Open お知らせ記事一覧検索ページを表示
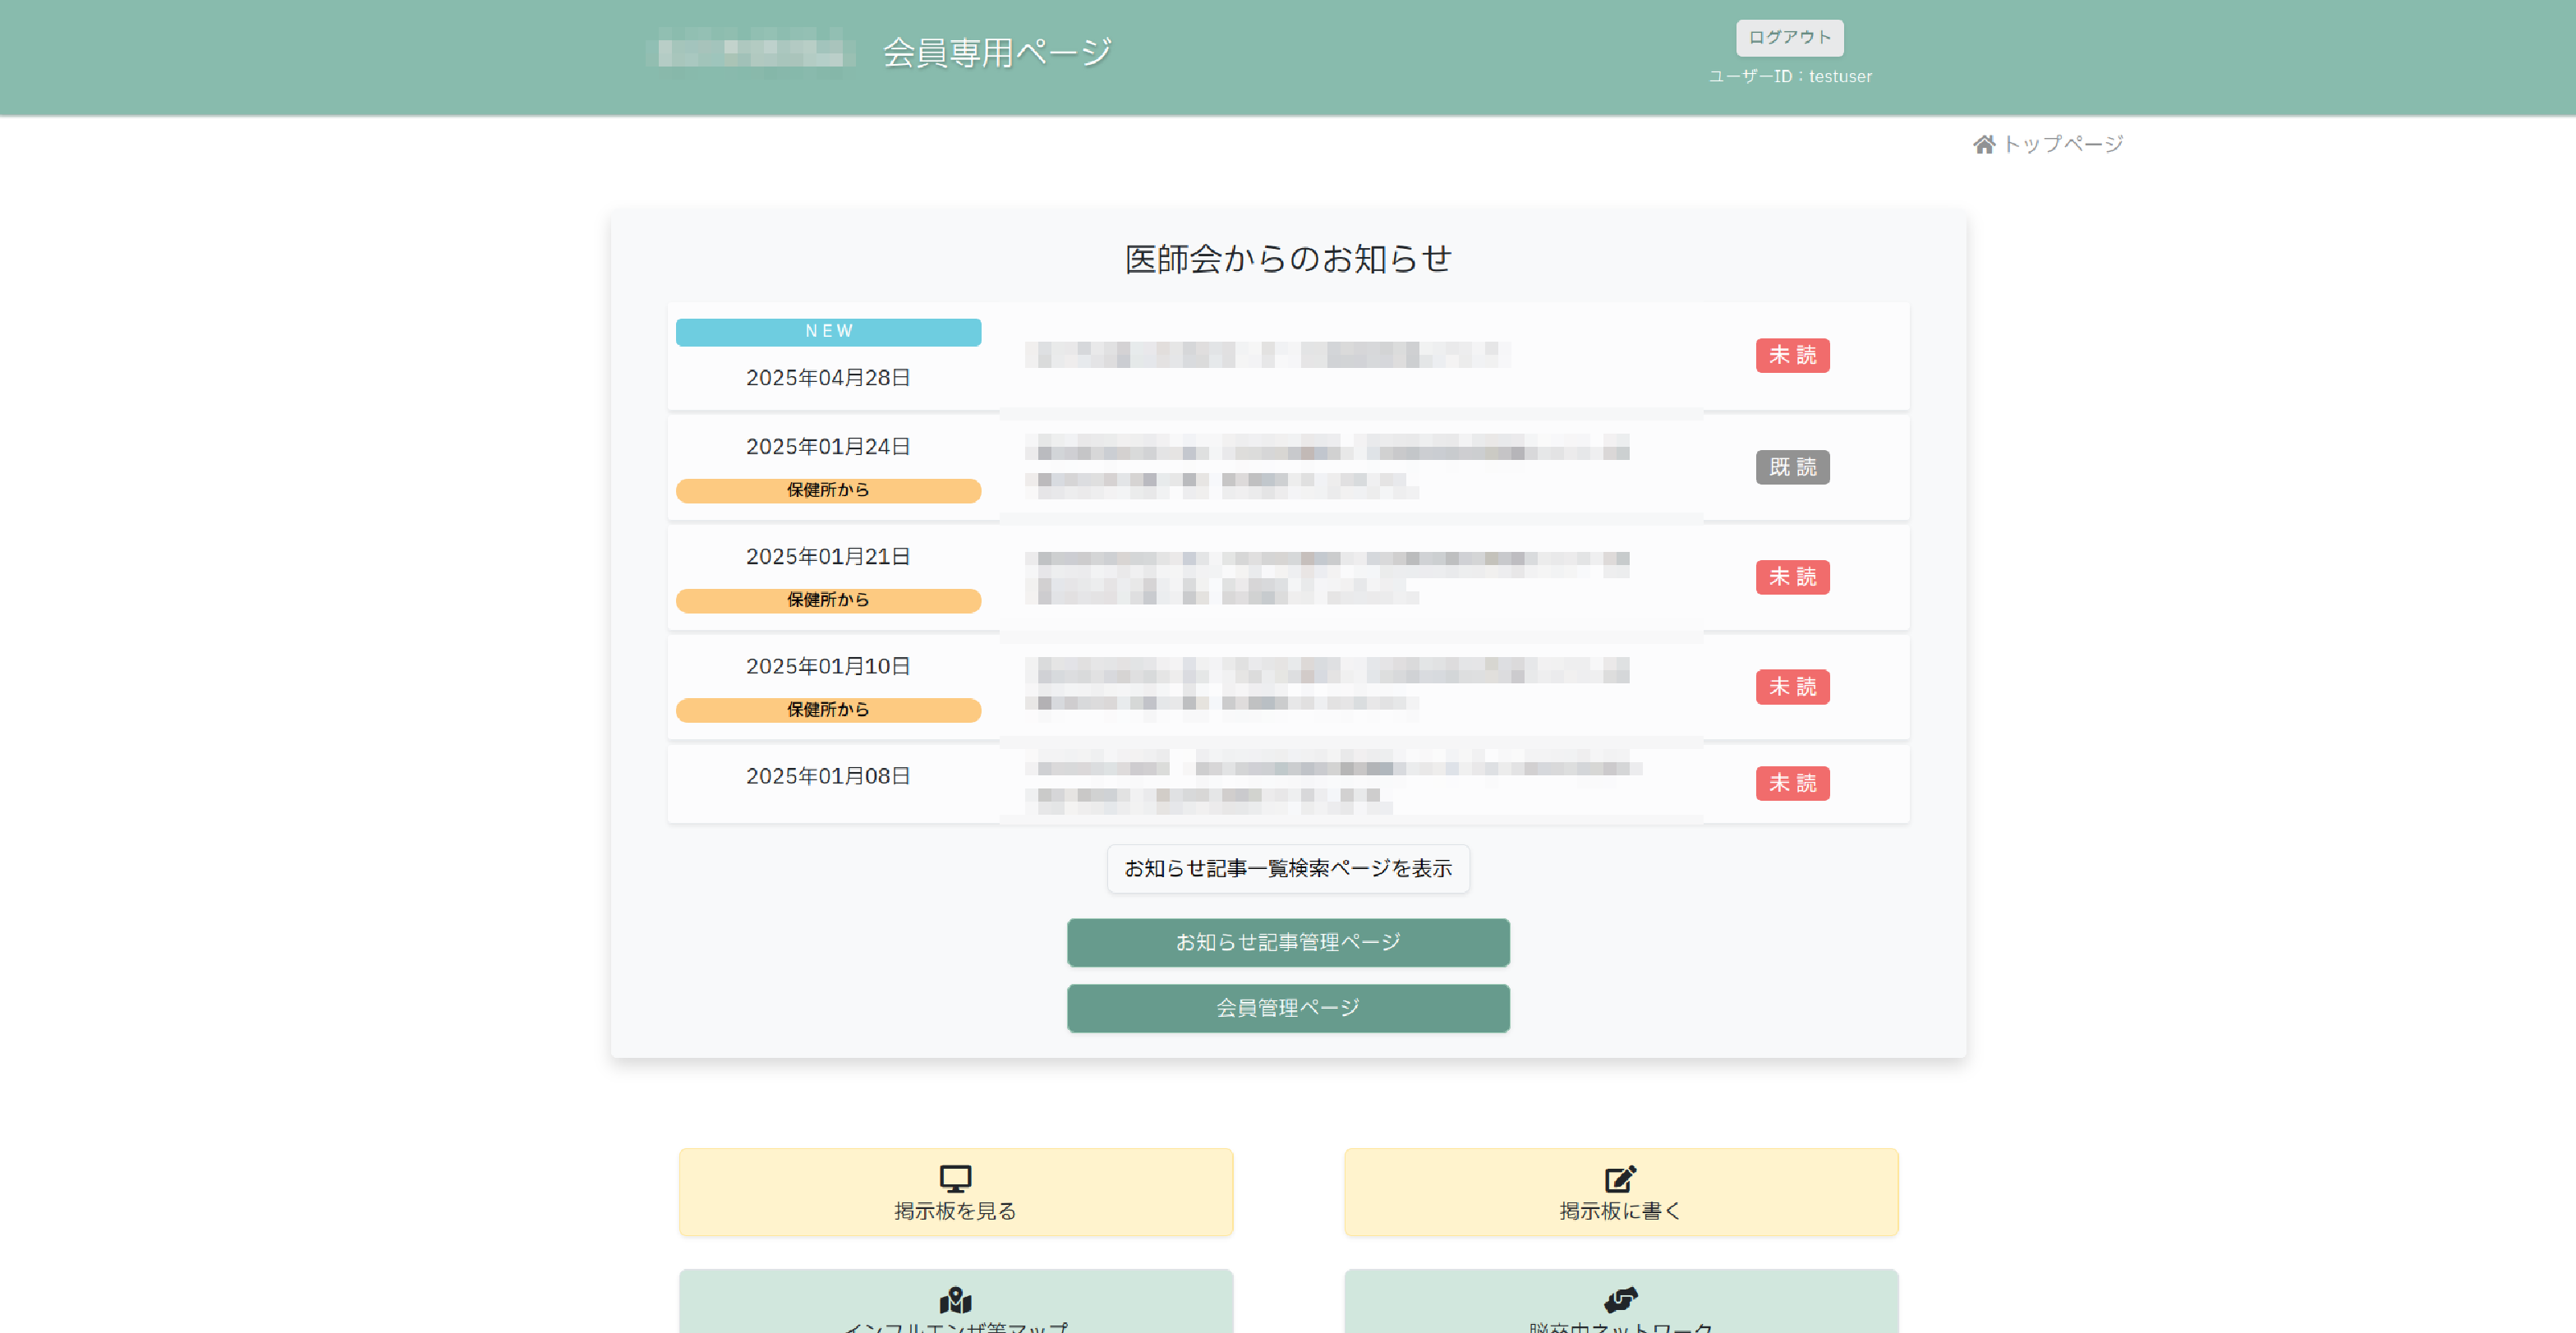Image resolution: width=2576 pixels, height=1333 pixels. [1288, 868]
